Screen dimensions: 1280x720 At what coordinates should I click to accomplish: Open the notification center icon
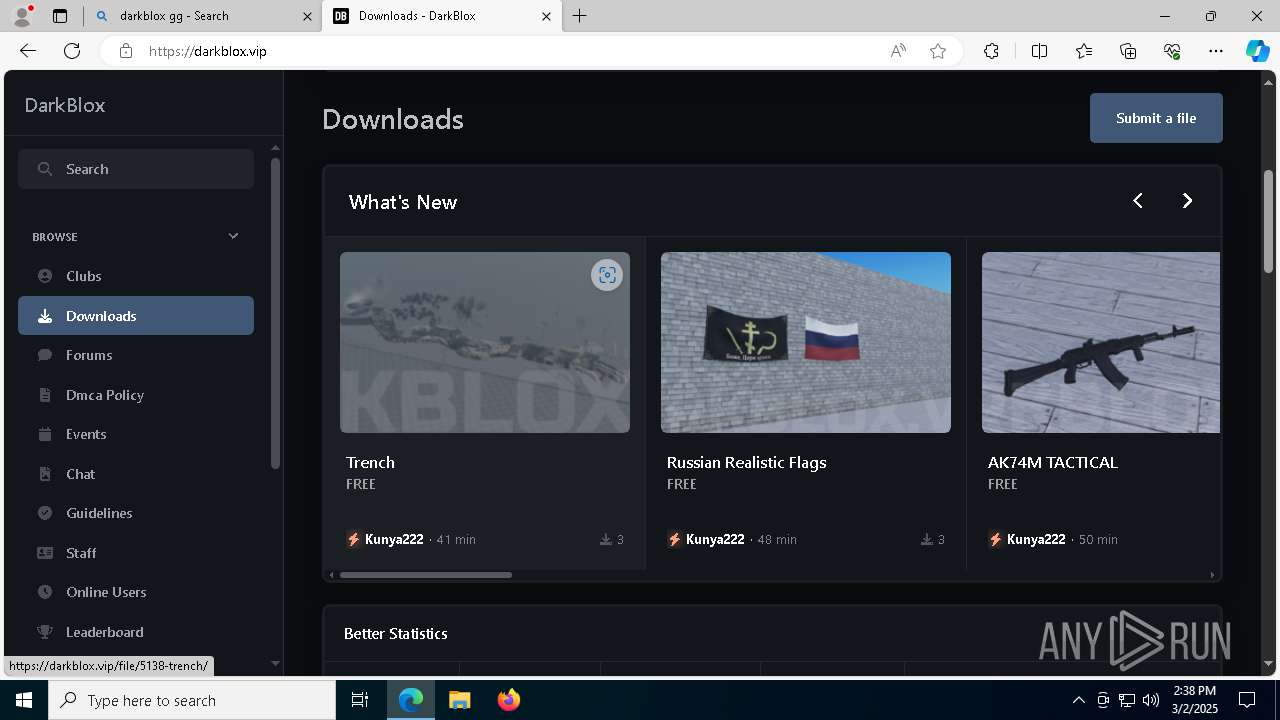(x=1247, y=700)
